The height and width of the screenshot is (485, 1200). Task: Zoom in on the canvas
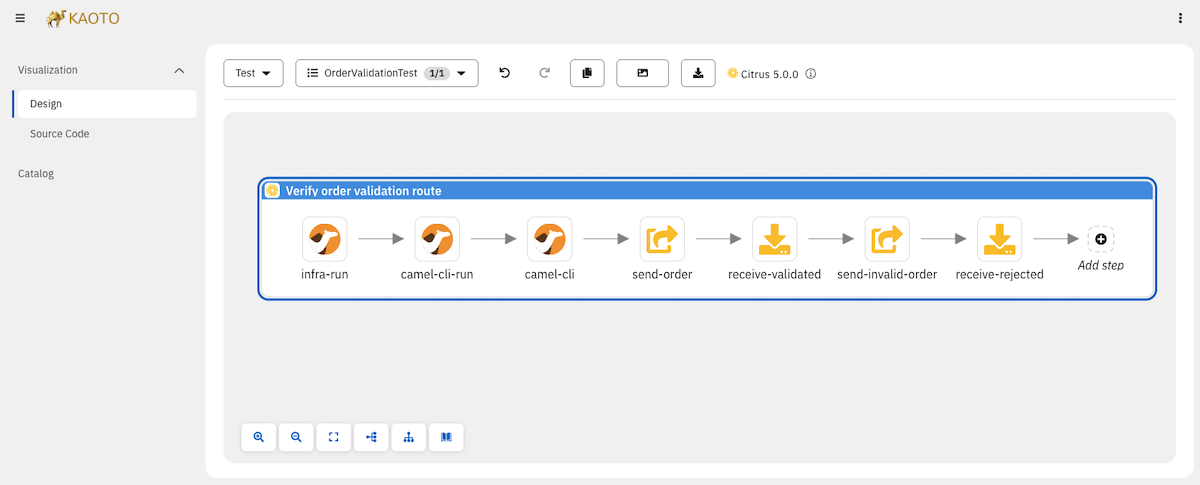click(259, 437)
